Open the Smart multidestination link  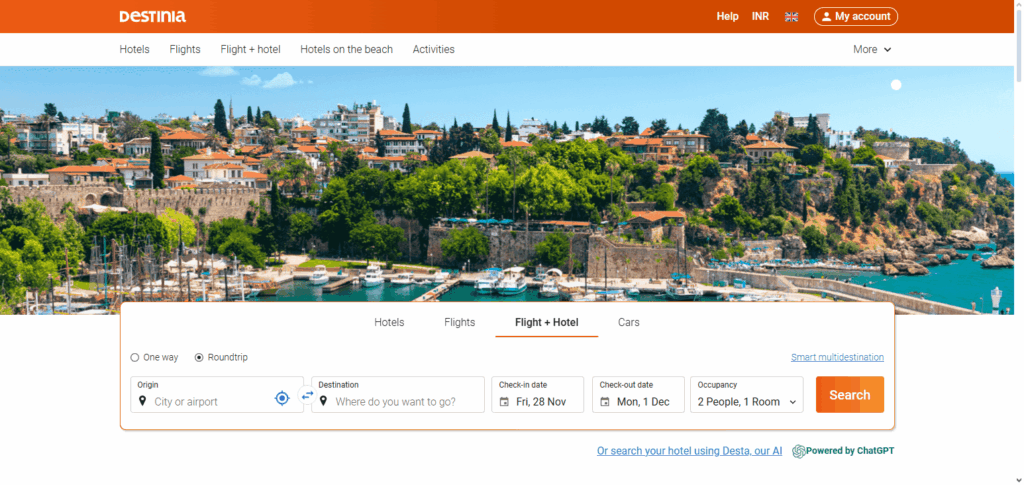[836, 357]
